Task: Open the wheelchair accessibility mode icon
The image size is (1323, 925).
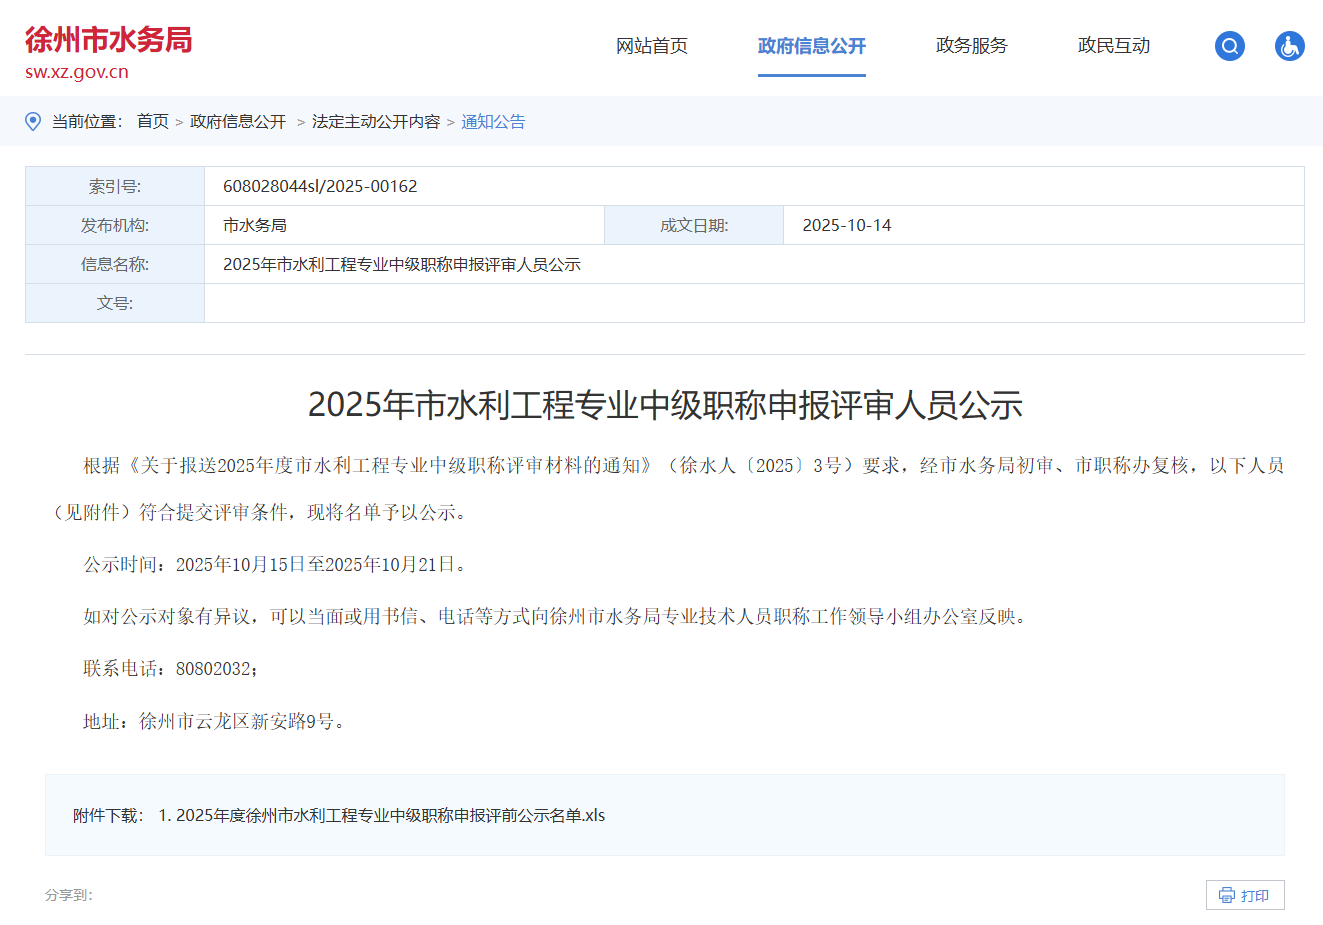Action: pos(1289,46)
